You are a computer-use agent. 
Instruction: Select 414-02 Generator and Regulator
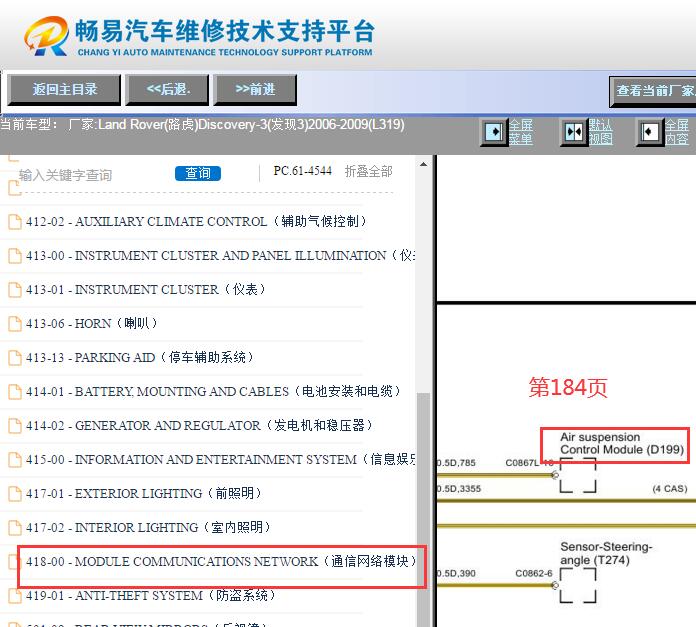(x=199, y=425)
